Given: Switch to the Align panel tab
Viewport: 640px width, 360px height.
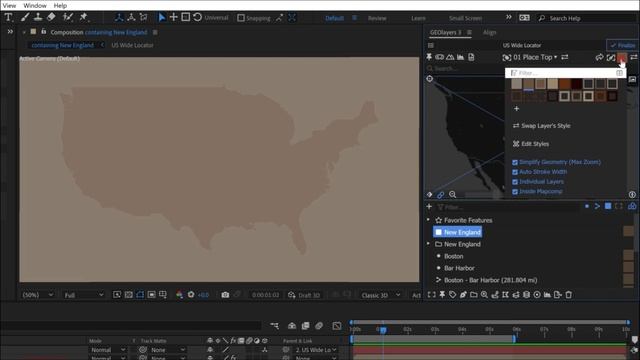Looking at the screenshot, I should click(x=489, y=32).
